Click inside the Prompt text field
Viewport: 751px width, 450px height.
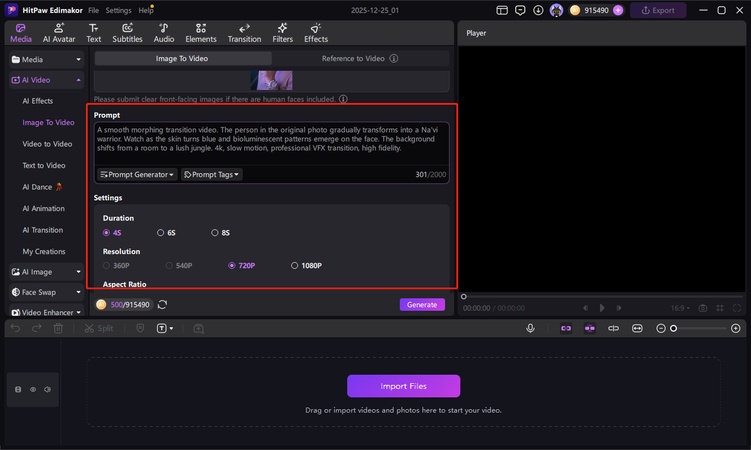click(x=270, y=140)
